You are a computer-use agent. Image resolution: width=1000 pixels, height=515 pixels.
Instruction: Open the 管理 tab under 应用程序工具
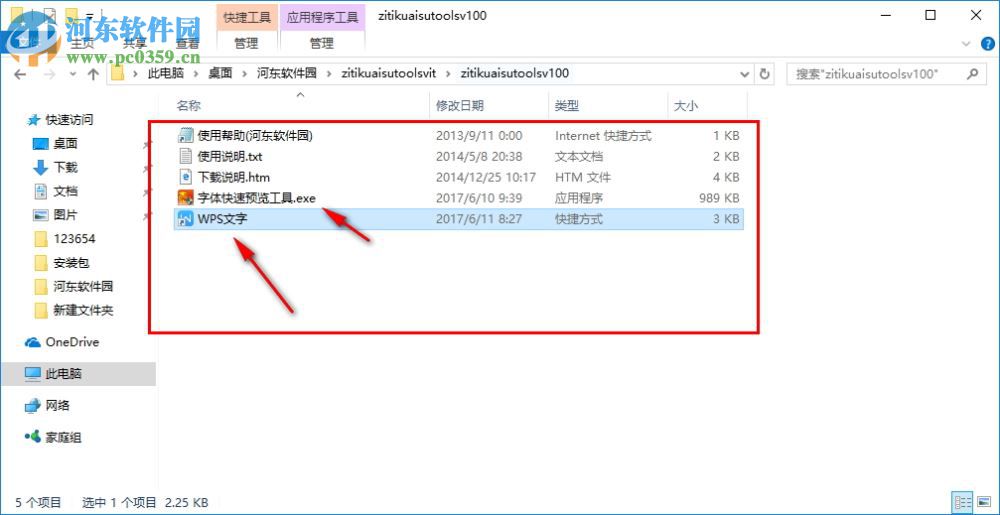tap(322, 43)
